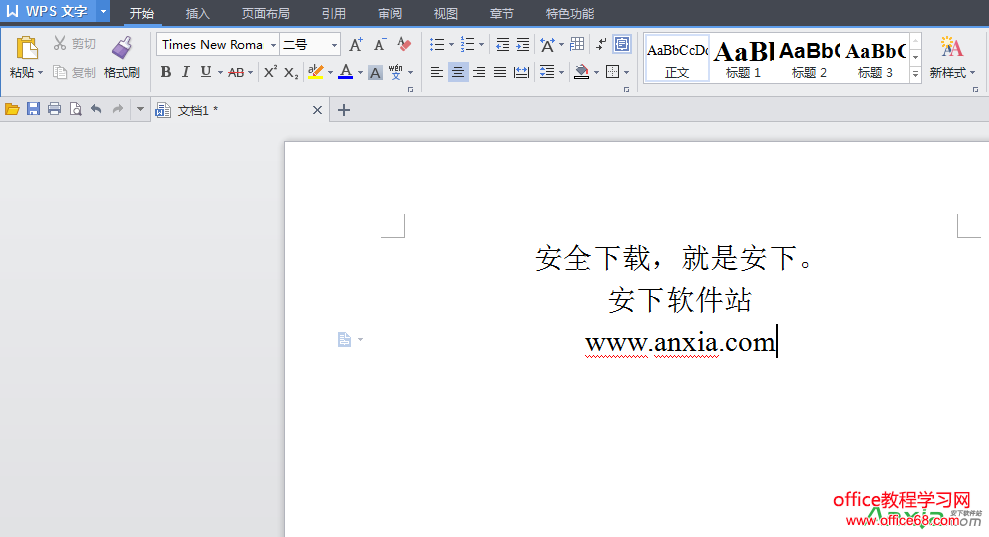Switch to the 插入 tab

197,13
